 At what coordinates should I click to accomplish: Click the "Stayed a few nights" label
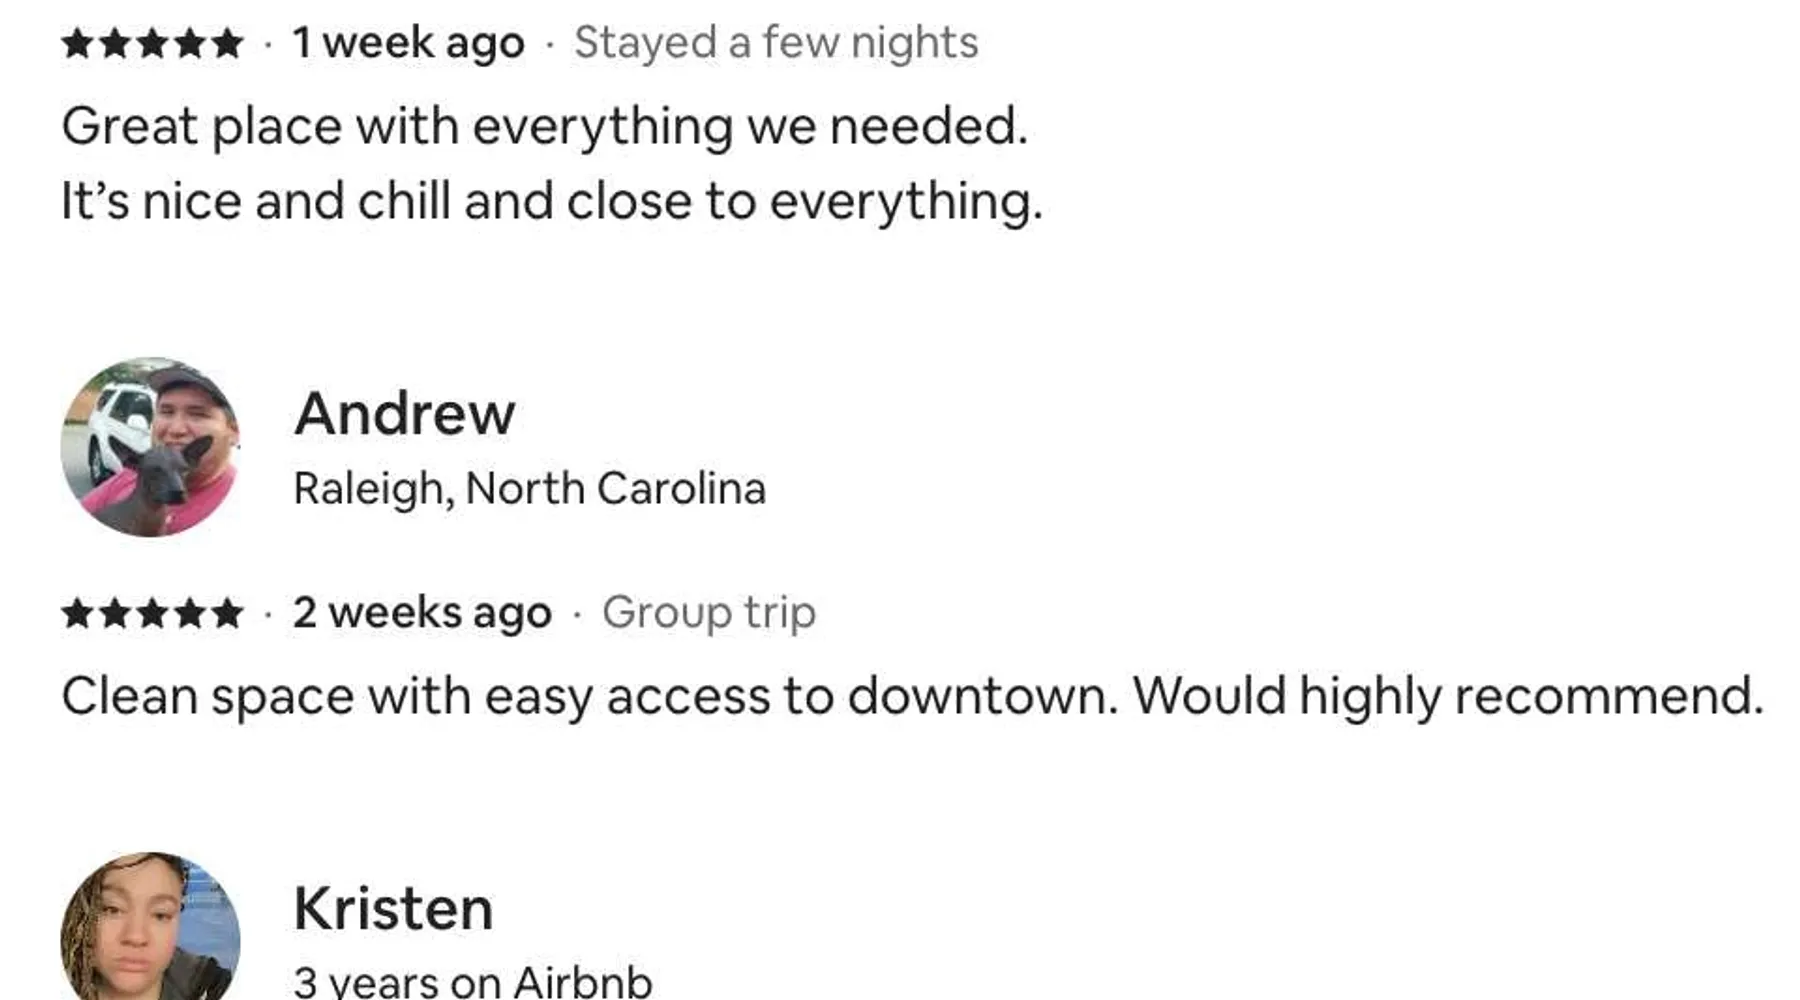[776, 43]
